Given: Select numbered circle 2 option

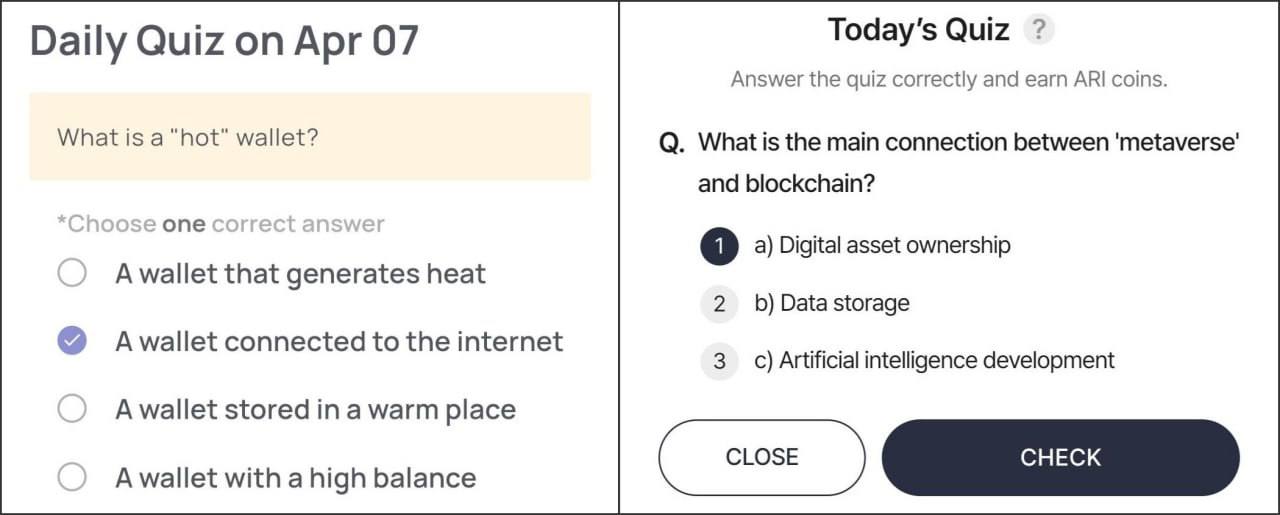Looking at the screenshot, I should [719, 304].
